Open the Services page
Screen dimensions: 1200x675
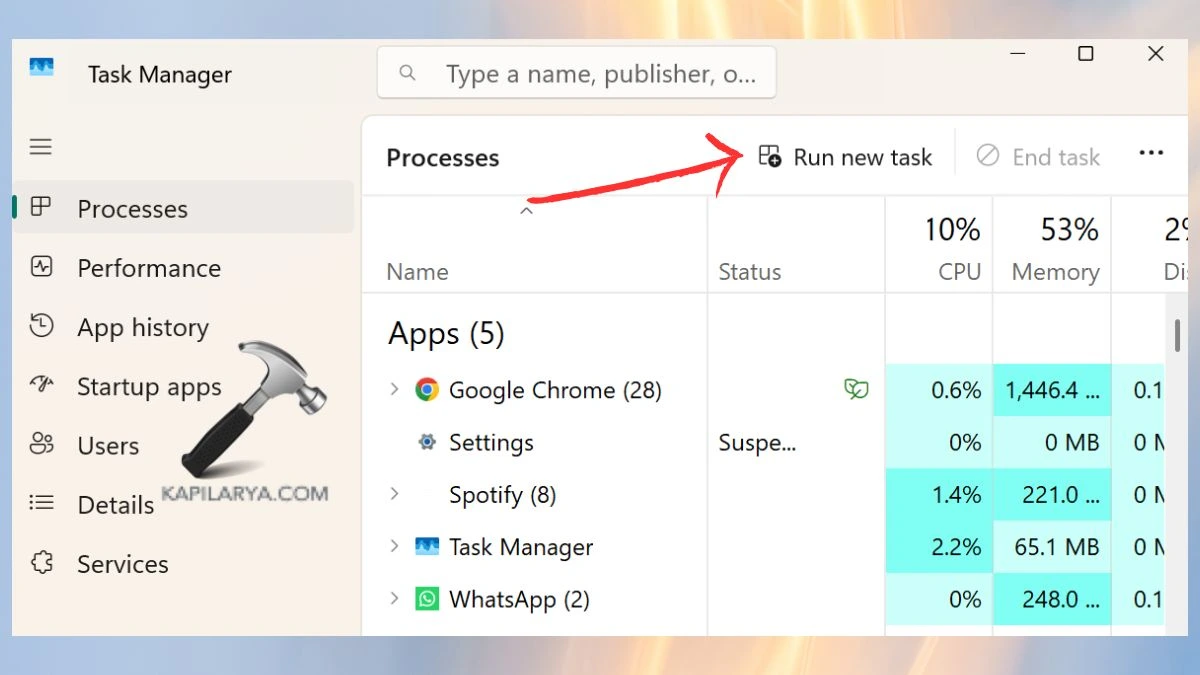click(122, 564)
